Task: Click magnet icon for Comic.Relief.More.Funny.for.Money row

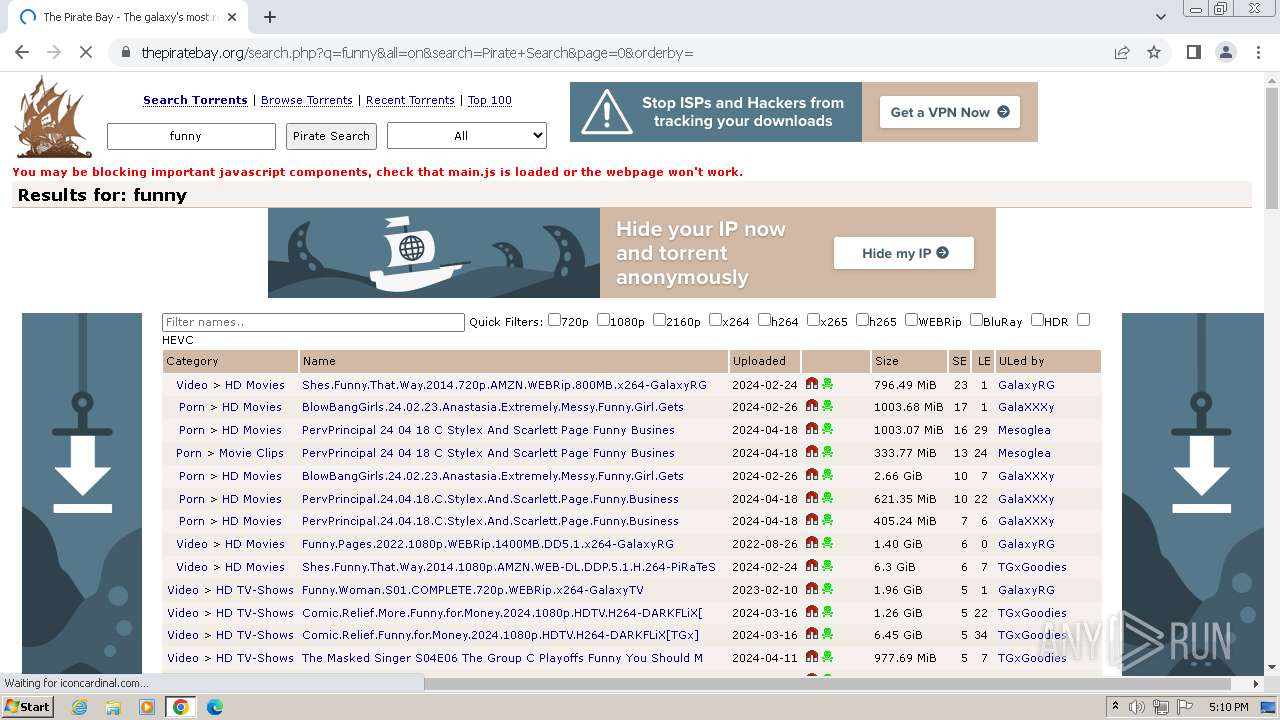Action: click(x=812, y=612)
